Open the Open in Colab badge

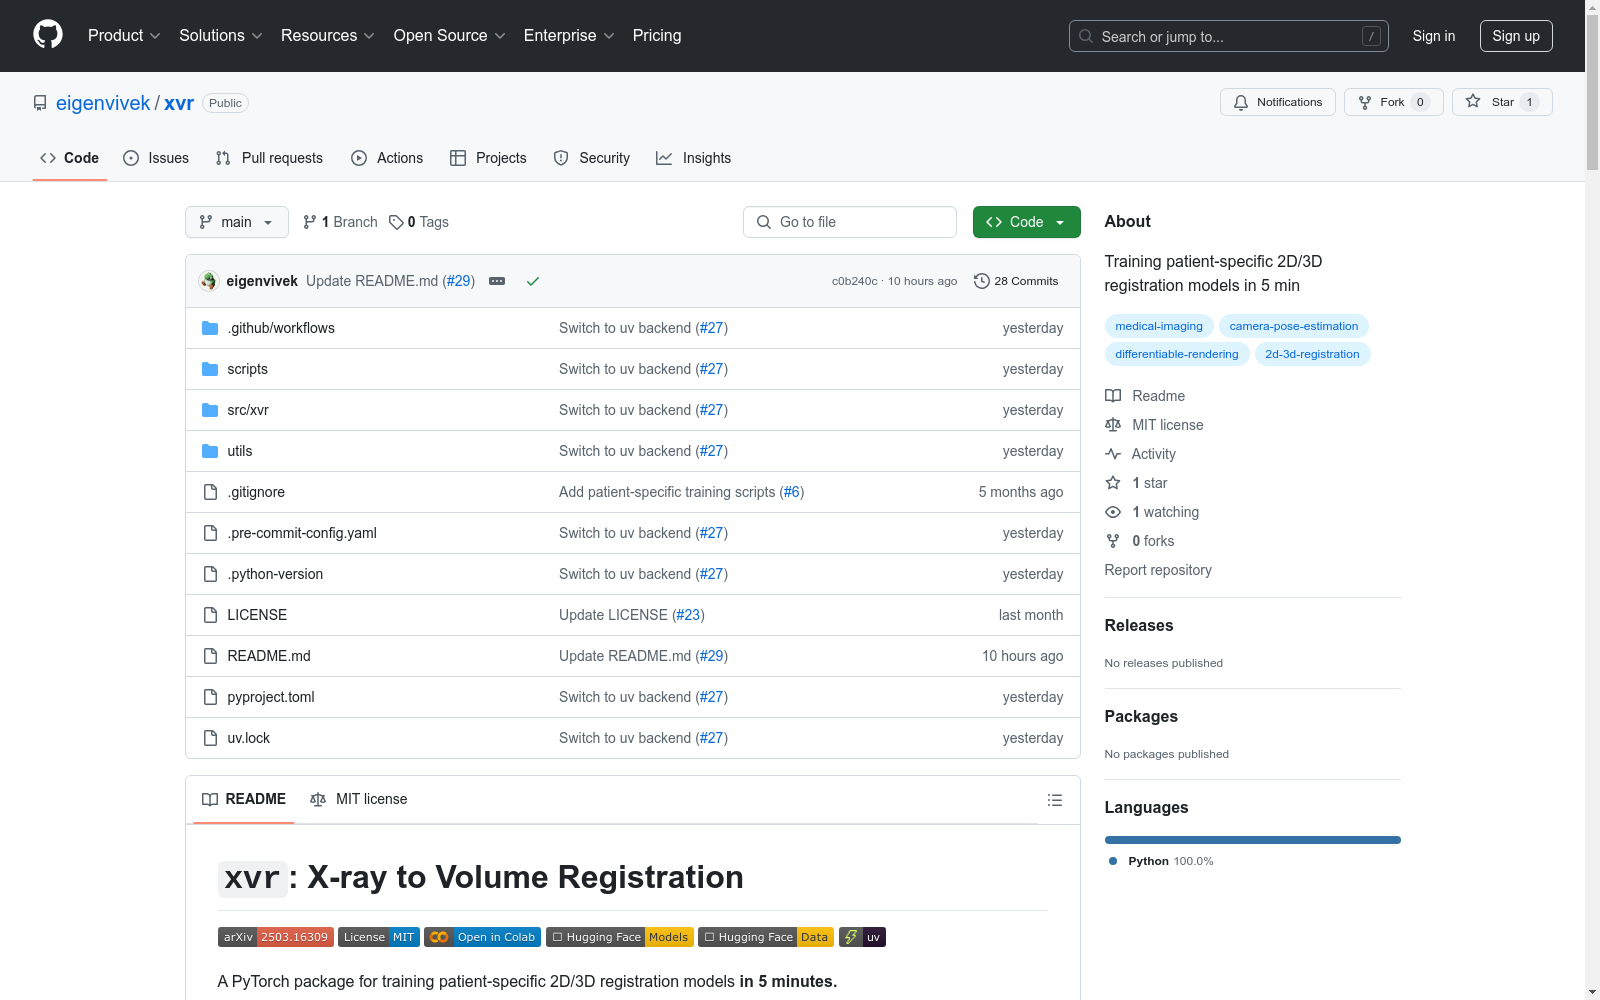[482, 937]
